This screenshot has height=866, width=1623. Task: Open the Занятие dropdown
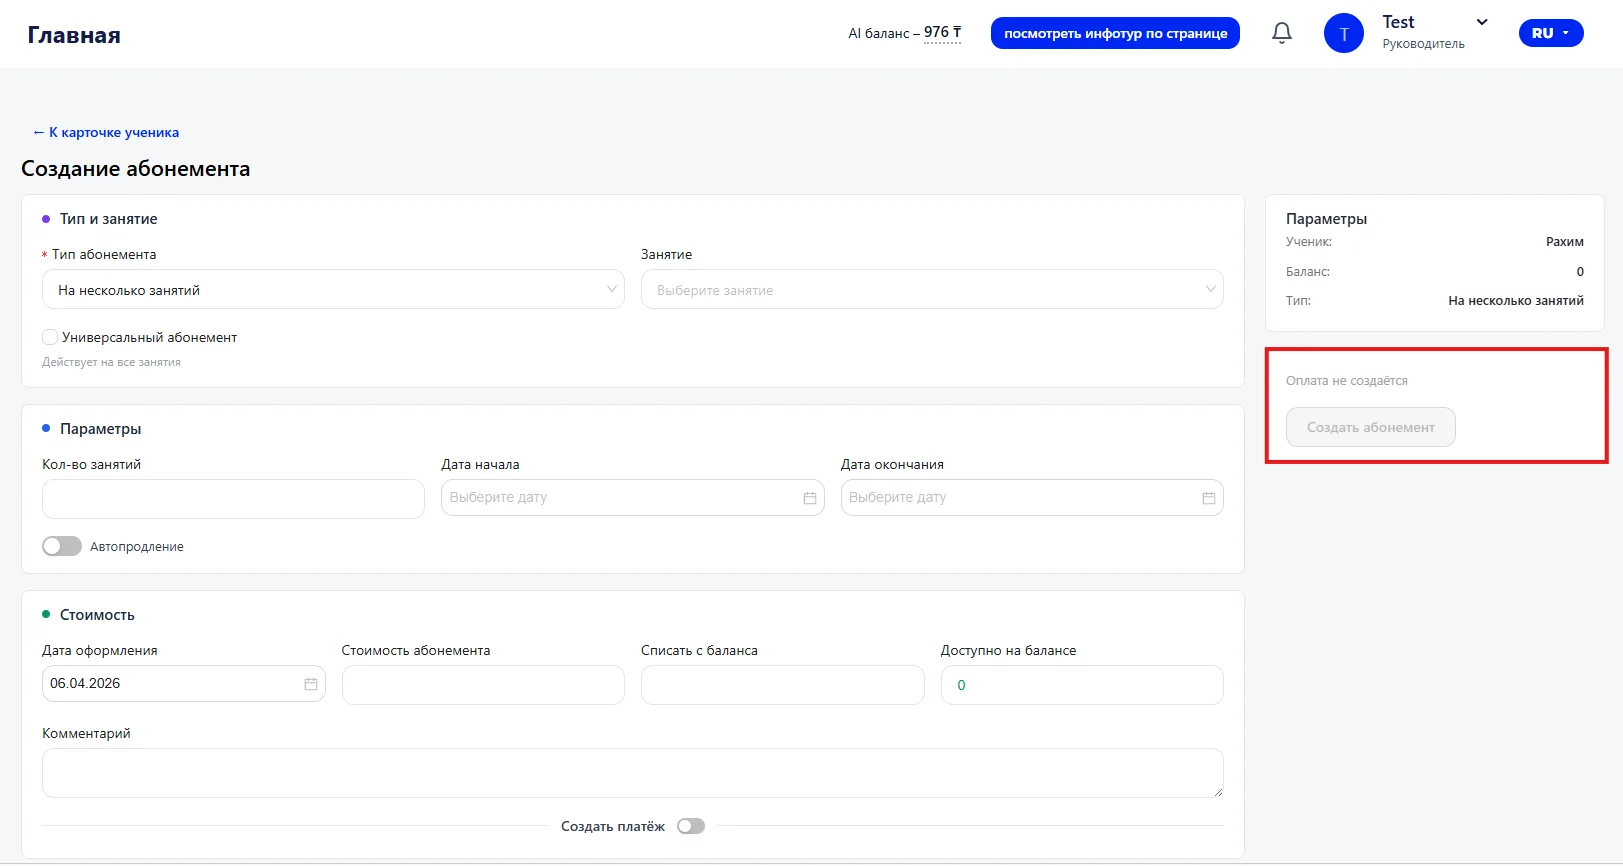(932, 290)
